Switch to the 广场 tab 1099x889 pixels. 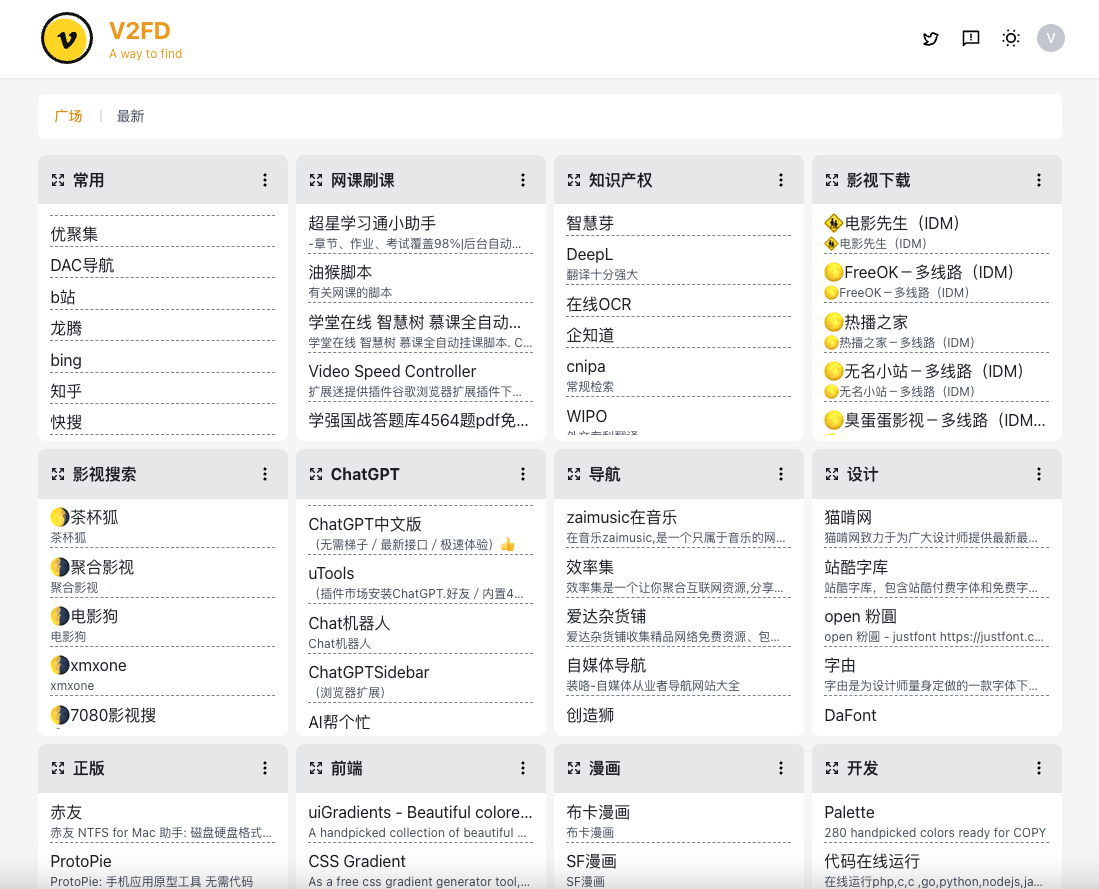[69, 116]
